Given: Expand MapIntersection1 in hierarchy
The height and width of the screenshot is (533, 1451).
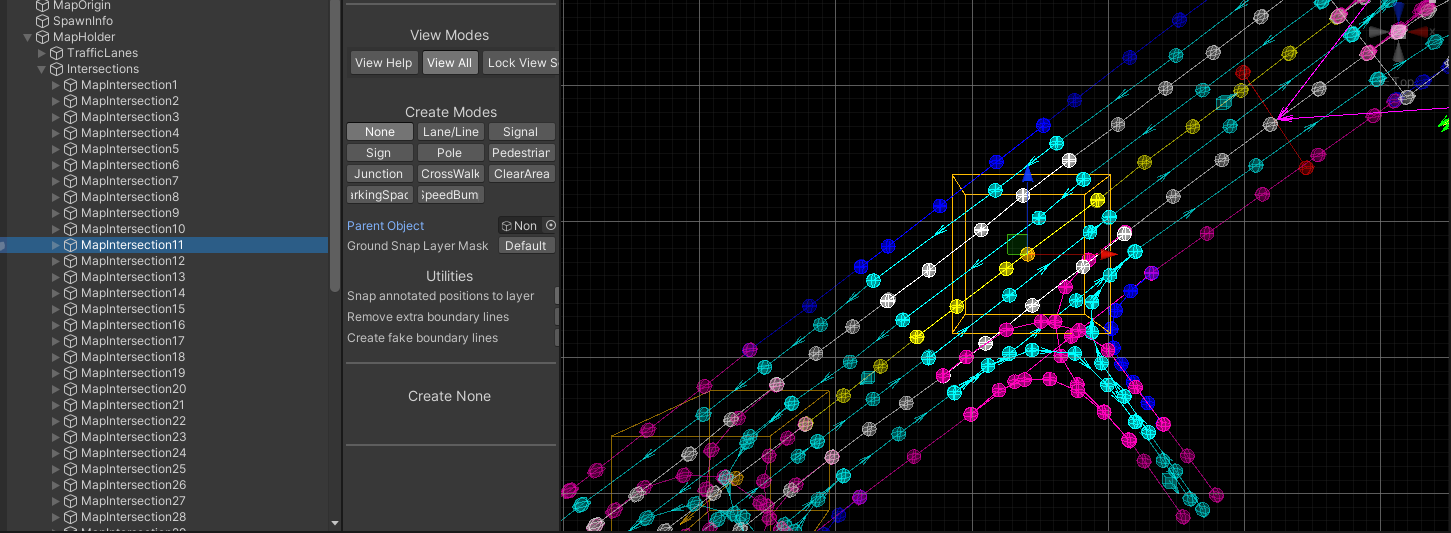Looking at the screenshot, I should pos(56,85).
